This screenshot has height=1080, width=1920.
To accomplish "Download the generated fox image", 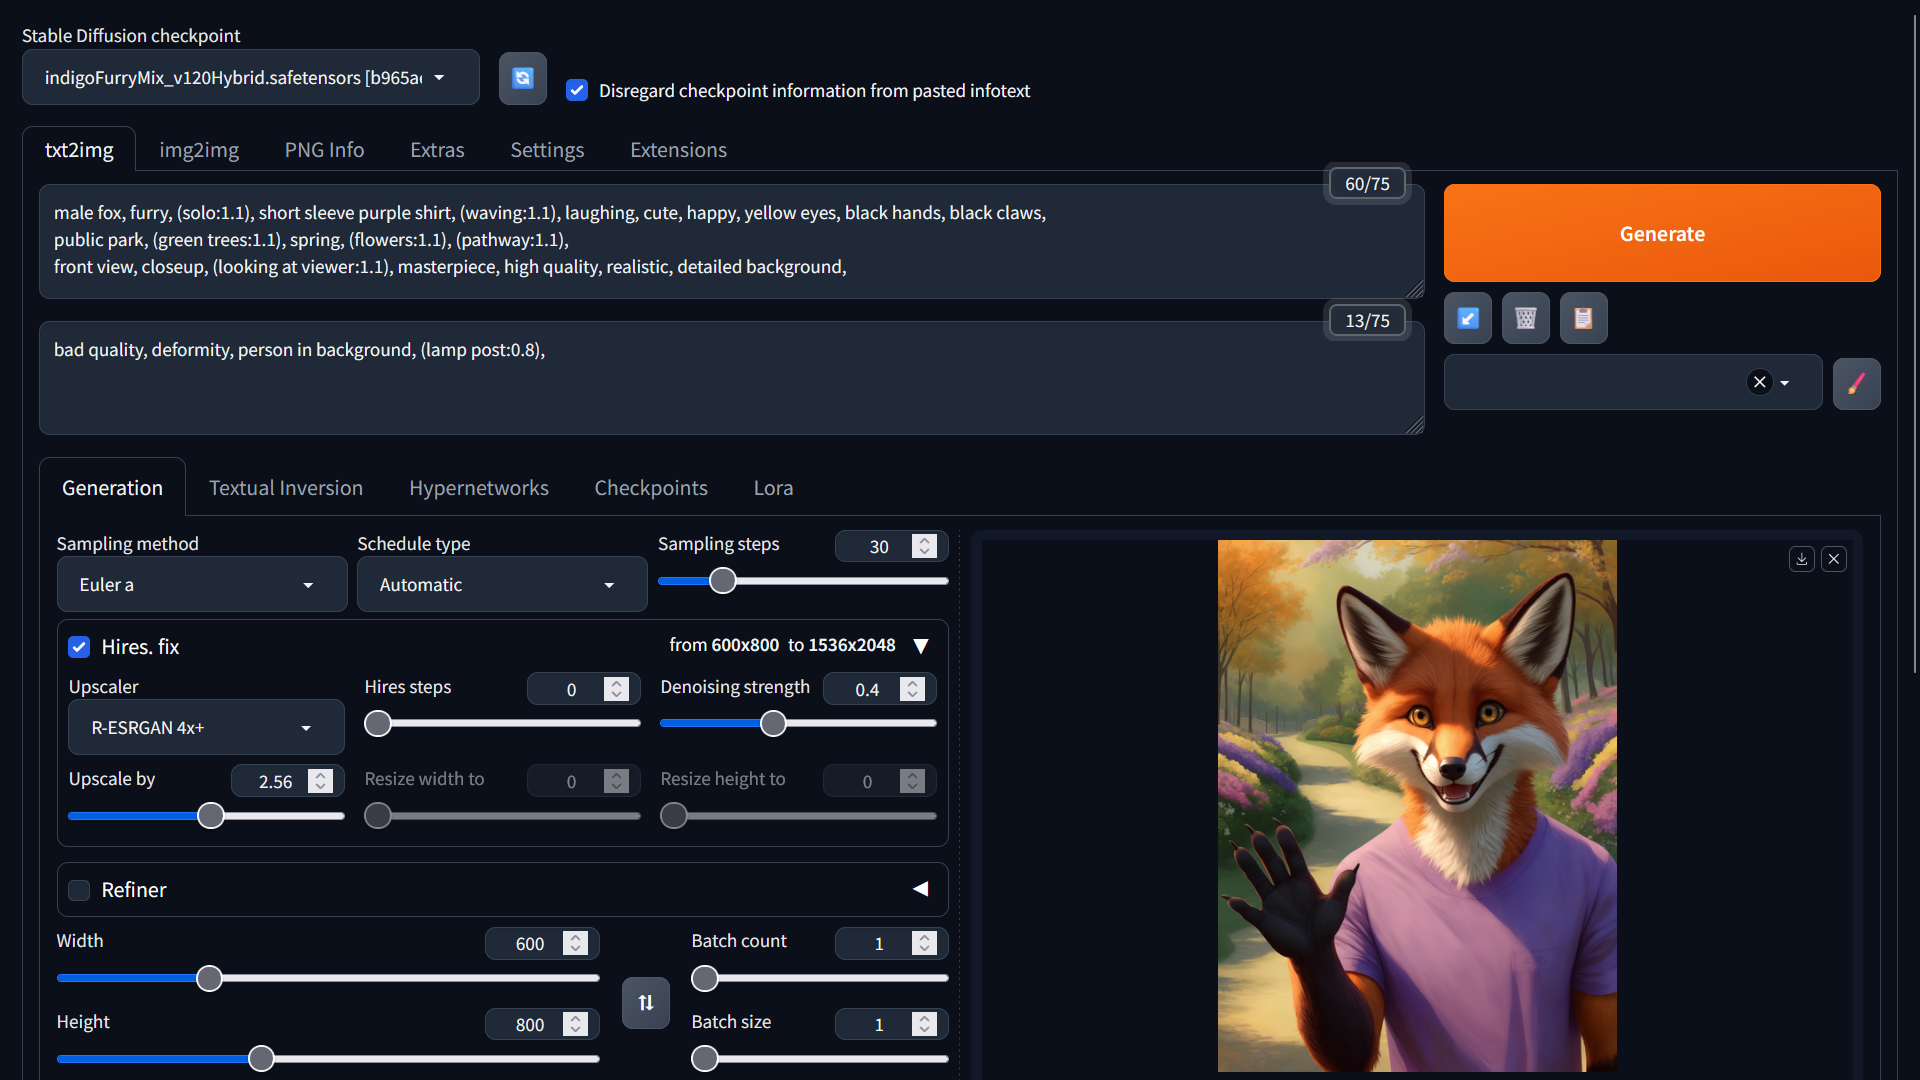I will tap(1801, 559).
